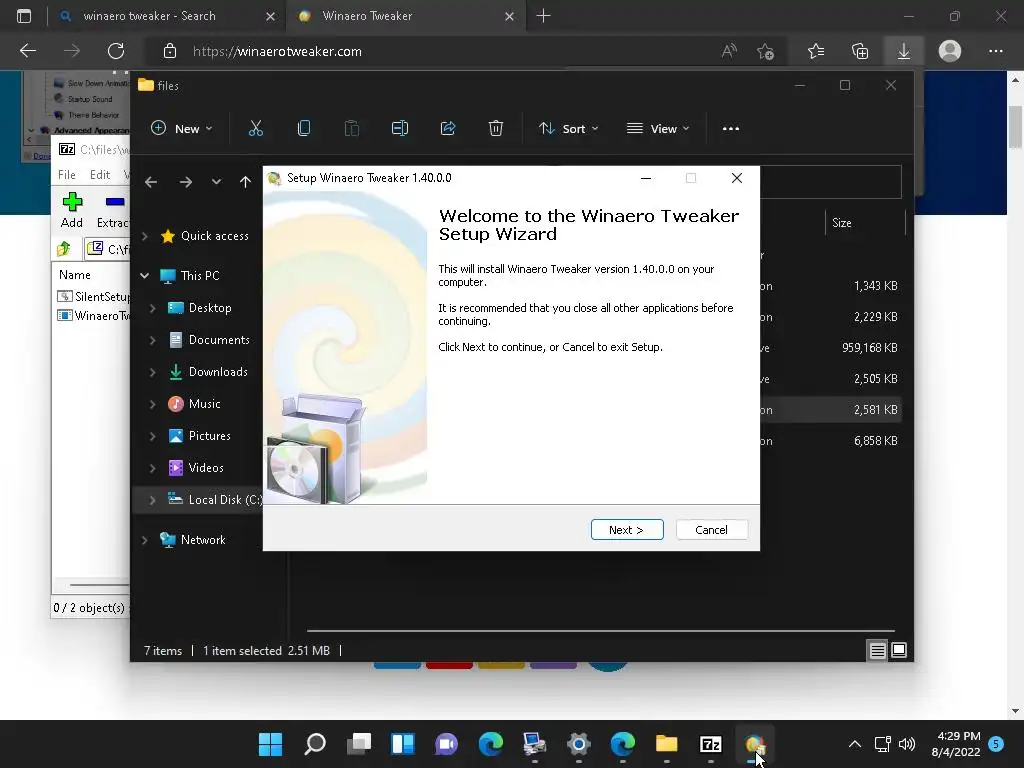Viewport: 1024px width, 768px height.
Task: Open browser Collections icon
Action: (860, 51)
